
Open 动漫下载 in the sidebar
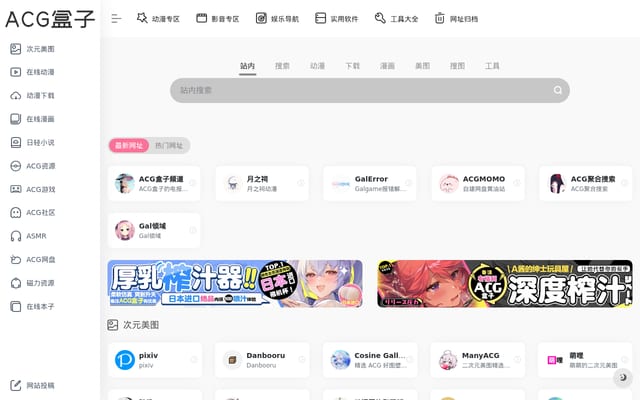pos(32,96)
